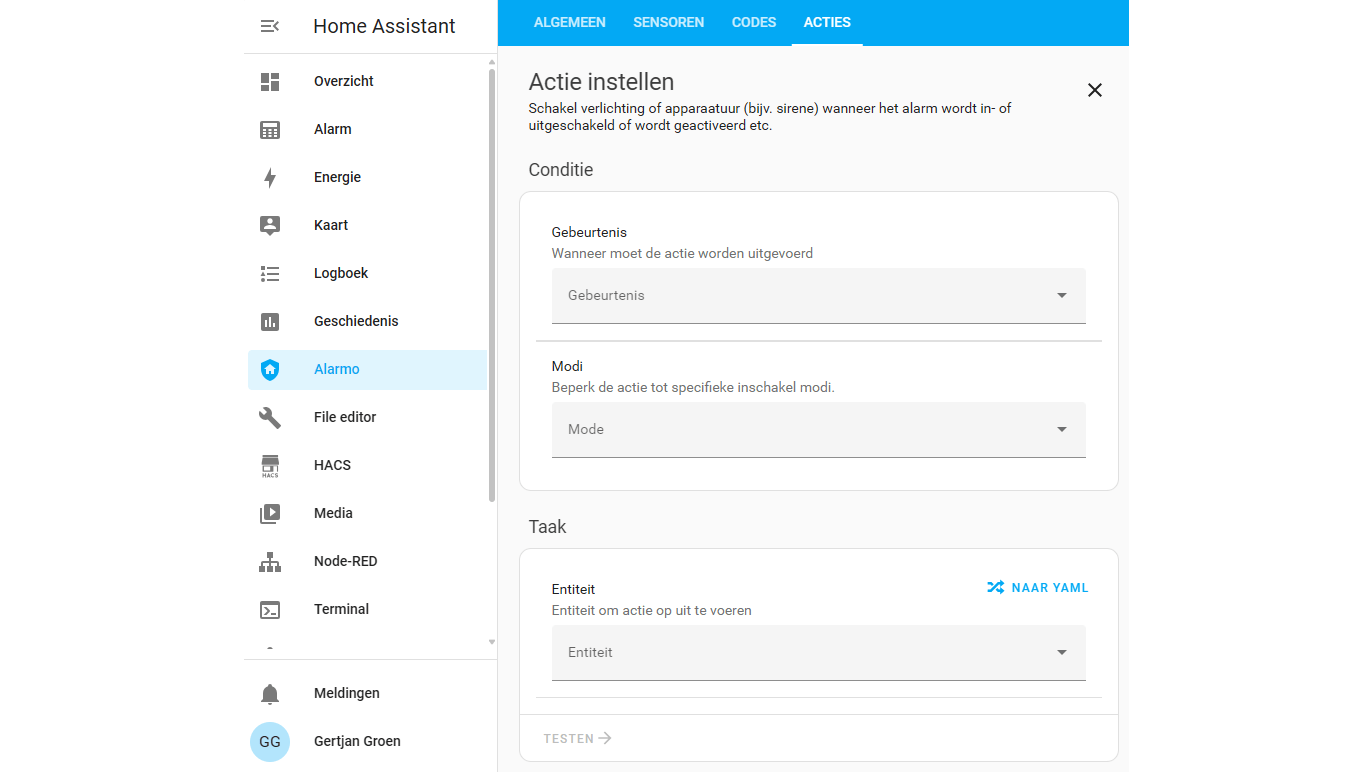Image resolution: width=1372 pixels, height=772 pixels.
Task: Open the Mode dropdown
Action: [818, 430]
